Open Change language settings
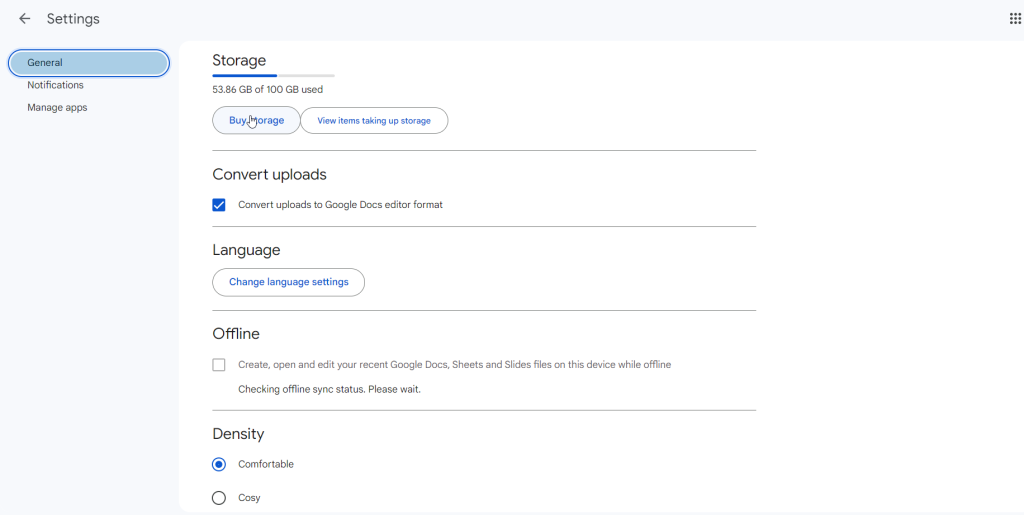 (x=288, y=282)
